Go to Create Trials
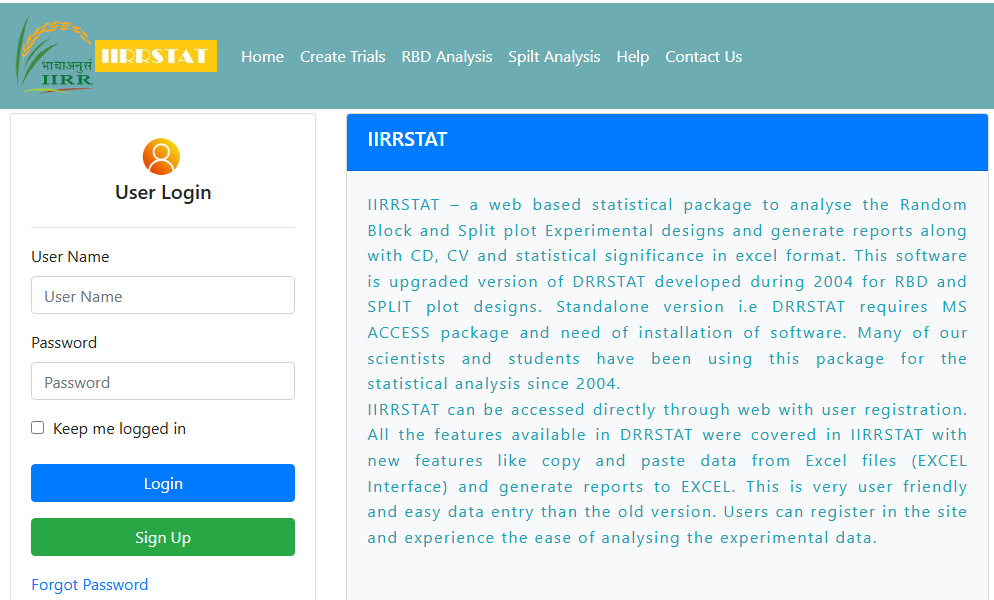Viewport: 994px width, 600px height. 342,57
